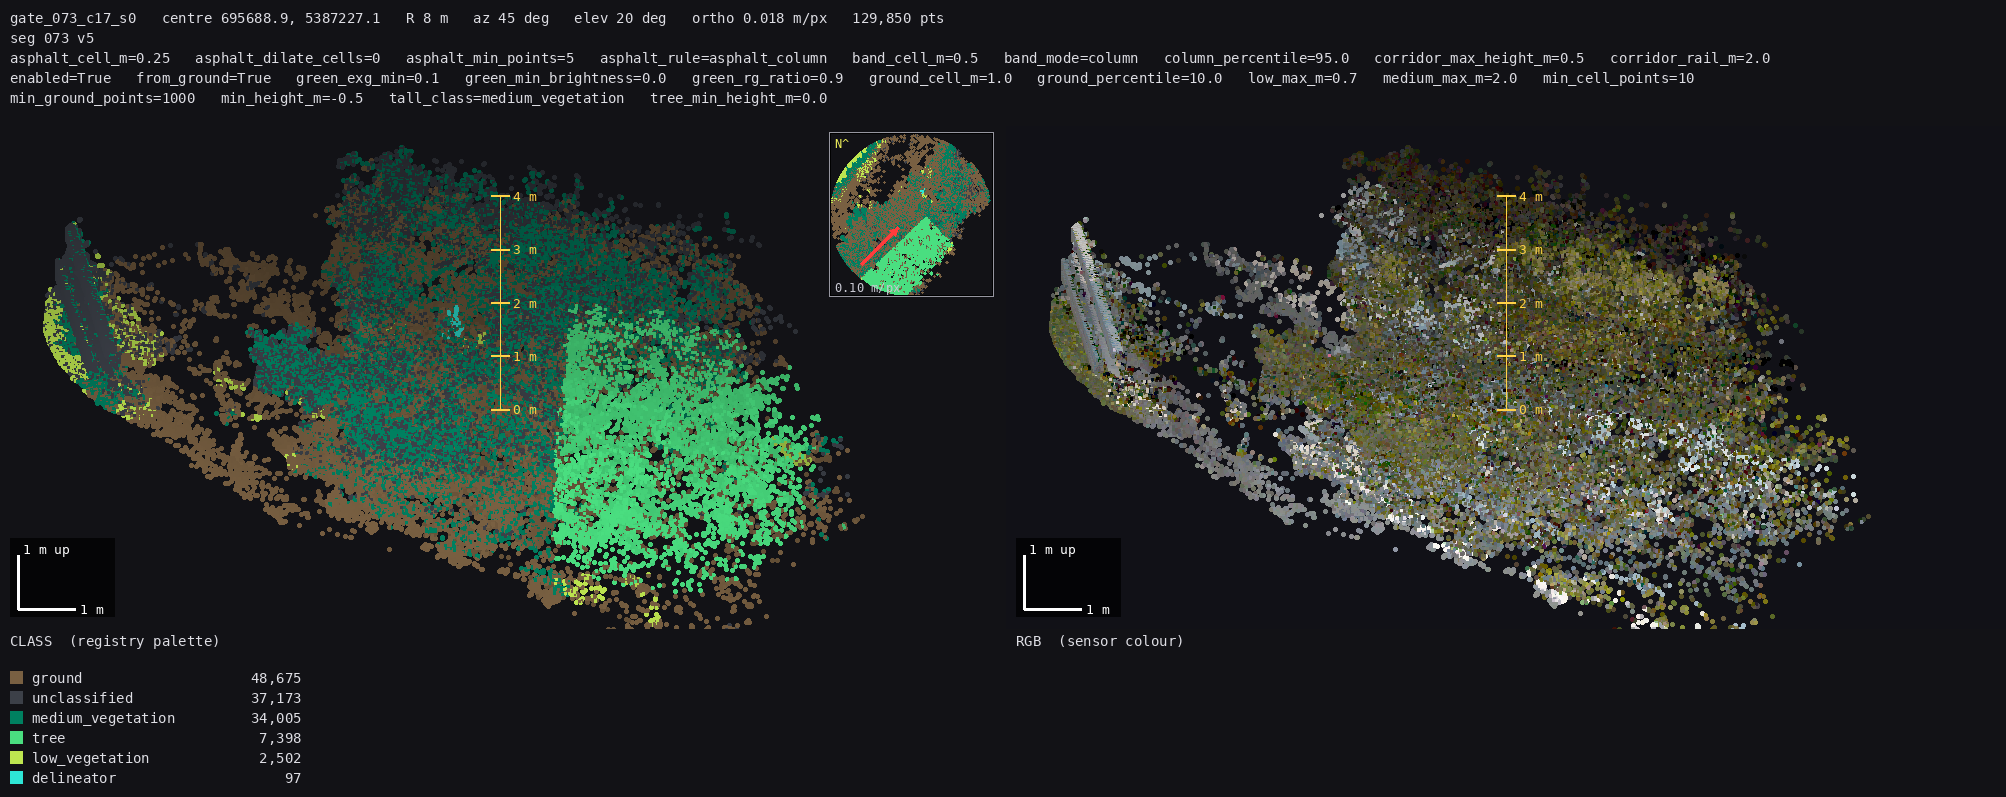Click the tree class green swatch
Image resolution: width=2006 pixels, height=797 pixels.
(16, 738)
